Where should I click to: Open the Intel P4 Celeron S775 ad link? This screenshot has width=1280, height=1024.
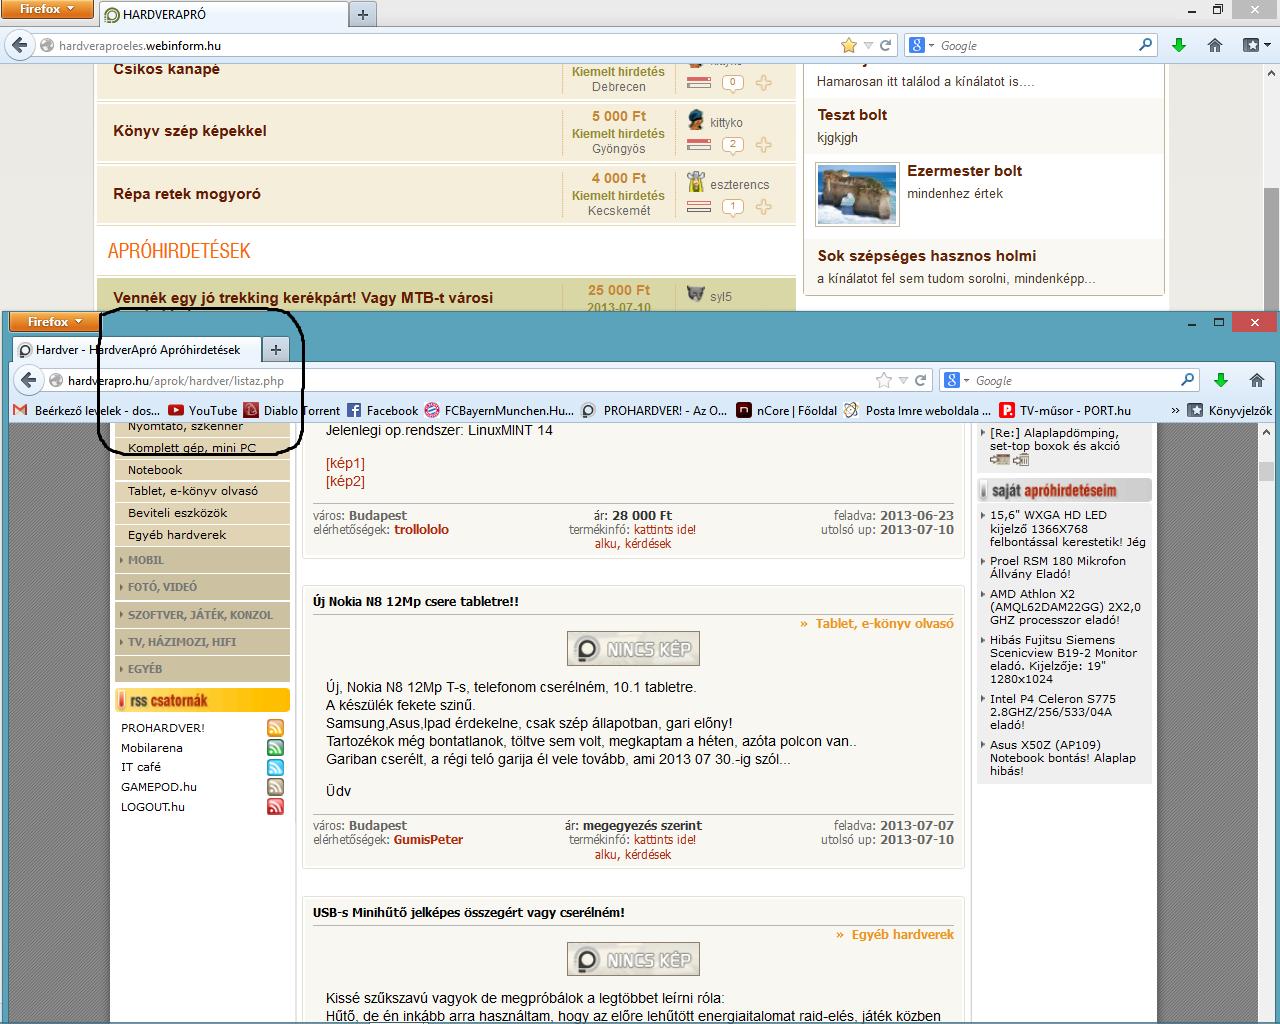(1053, 712)
